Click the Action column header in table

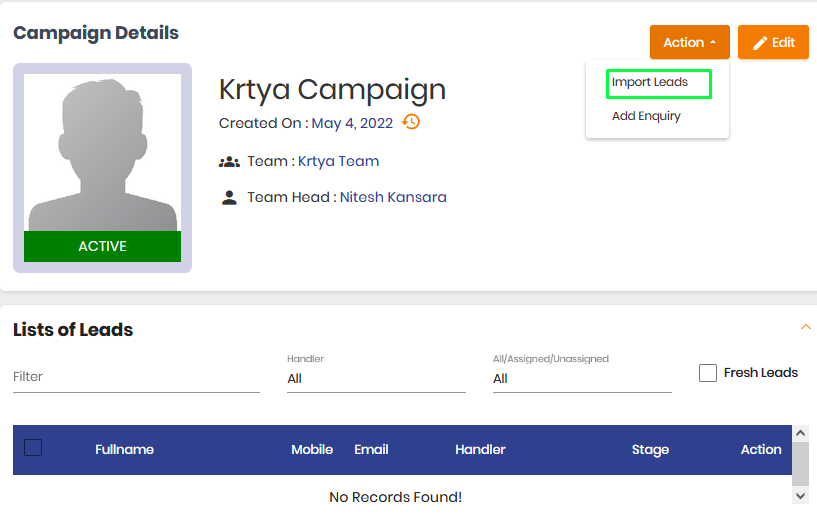761,450
